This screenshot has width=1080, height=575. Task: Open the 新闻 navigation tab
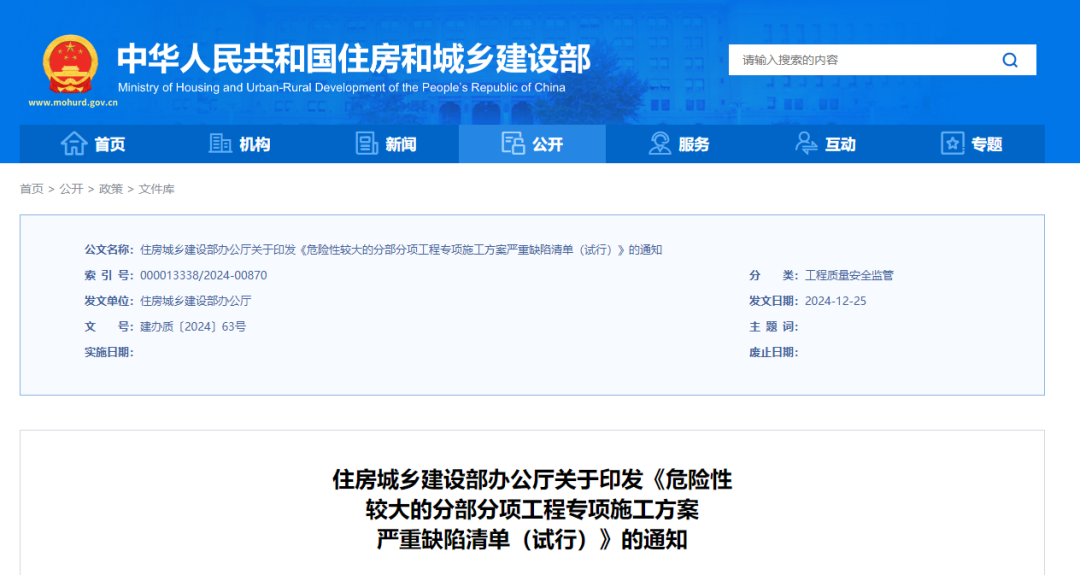pos(386,144)
